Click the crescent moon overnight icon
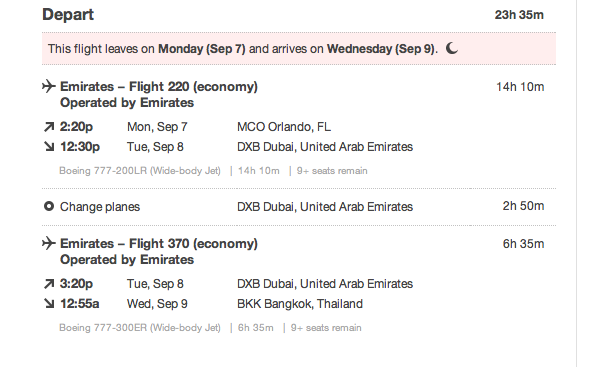The image size is (596, 367). pos(452,48)
